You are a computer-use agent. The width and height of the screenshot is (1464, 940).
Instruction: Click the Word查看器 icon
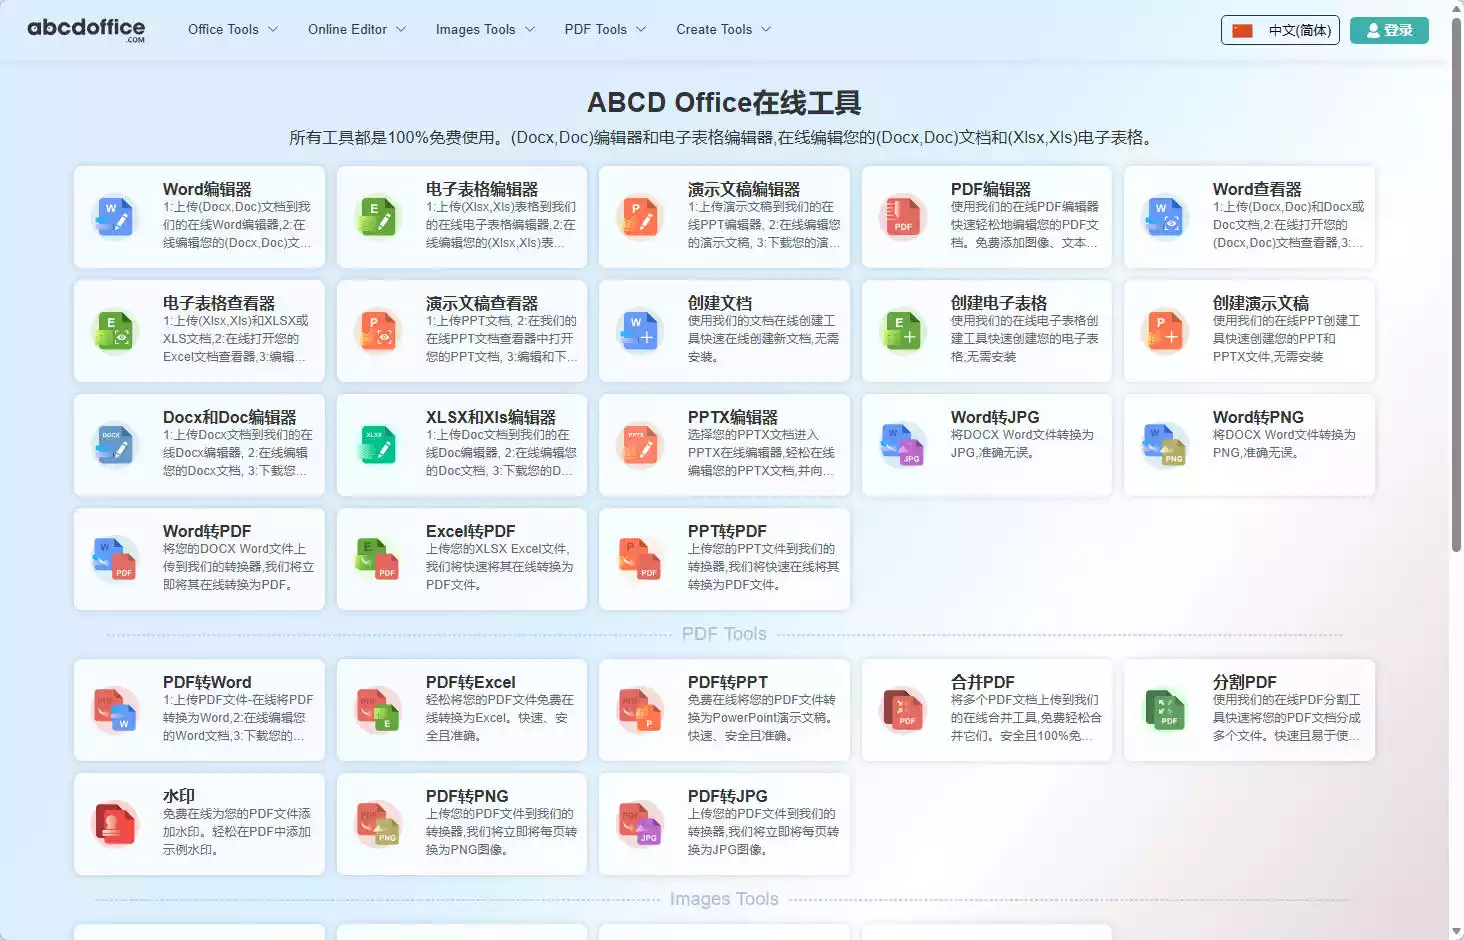[1165, 217]
